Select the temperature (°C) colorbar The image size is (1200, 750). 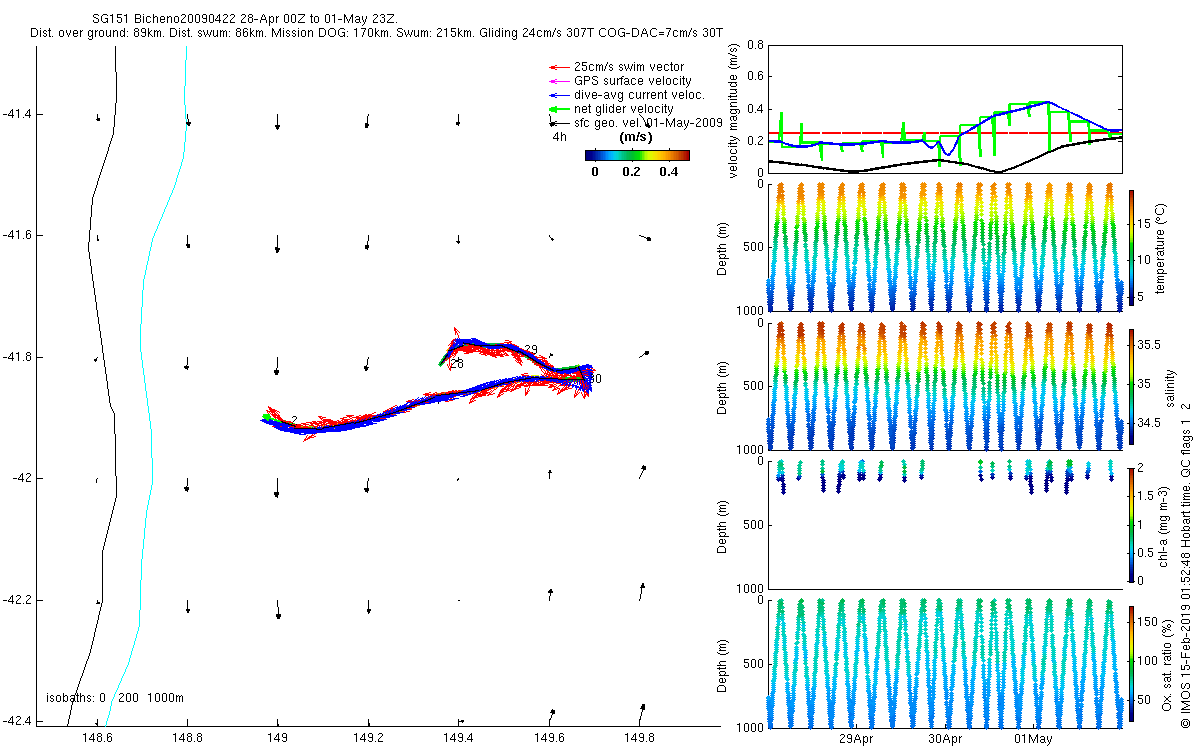tap(1131, 247)
